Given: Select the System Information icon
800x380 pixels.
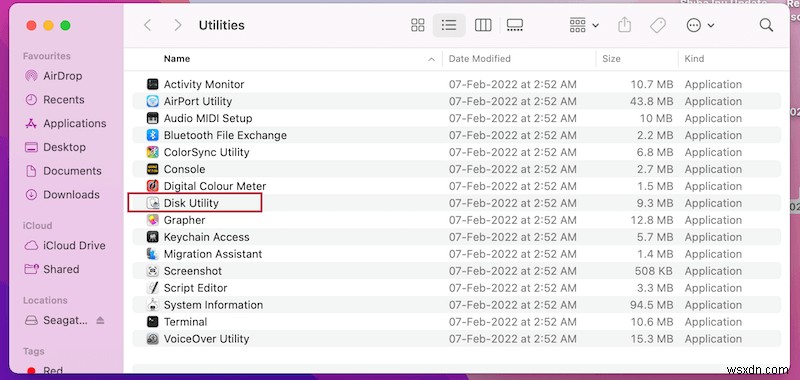Looking at the screenshot, I should (153, 305).
